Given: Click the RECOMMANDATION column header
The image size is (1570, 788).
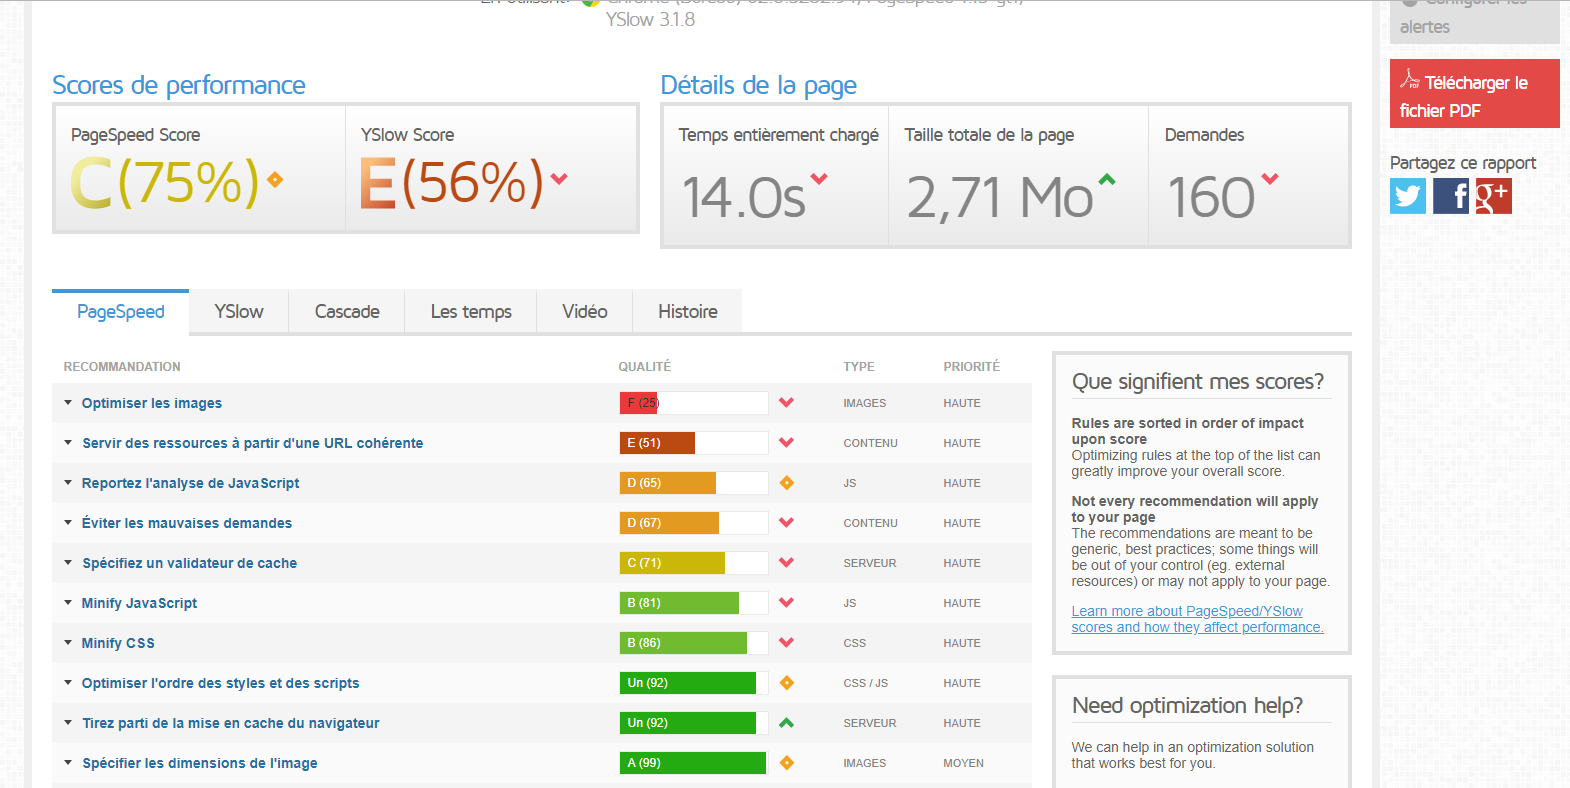Looking at the screenshot, I should pos(122,367).
